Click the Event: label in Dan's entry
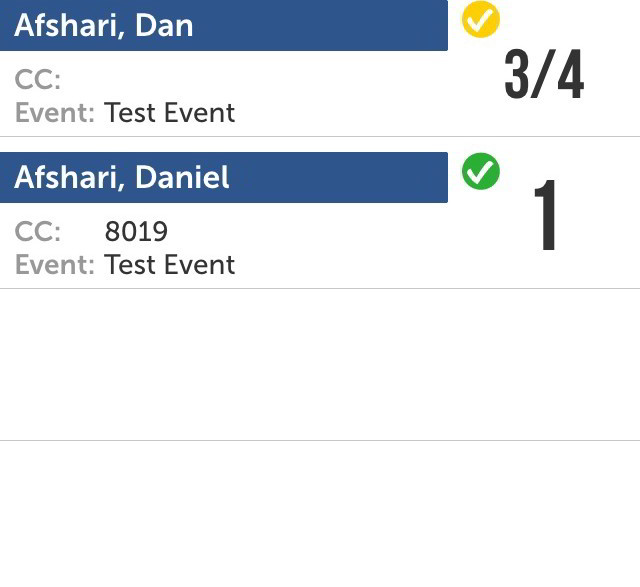Screen dimensions: 640x587 (x=55, y=113)
